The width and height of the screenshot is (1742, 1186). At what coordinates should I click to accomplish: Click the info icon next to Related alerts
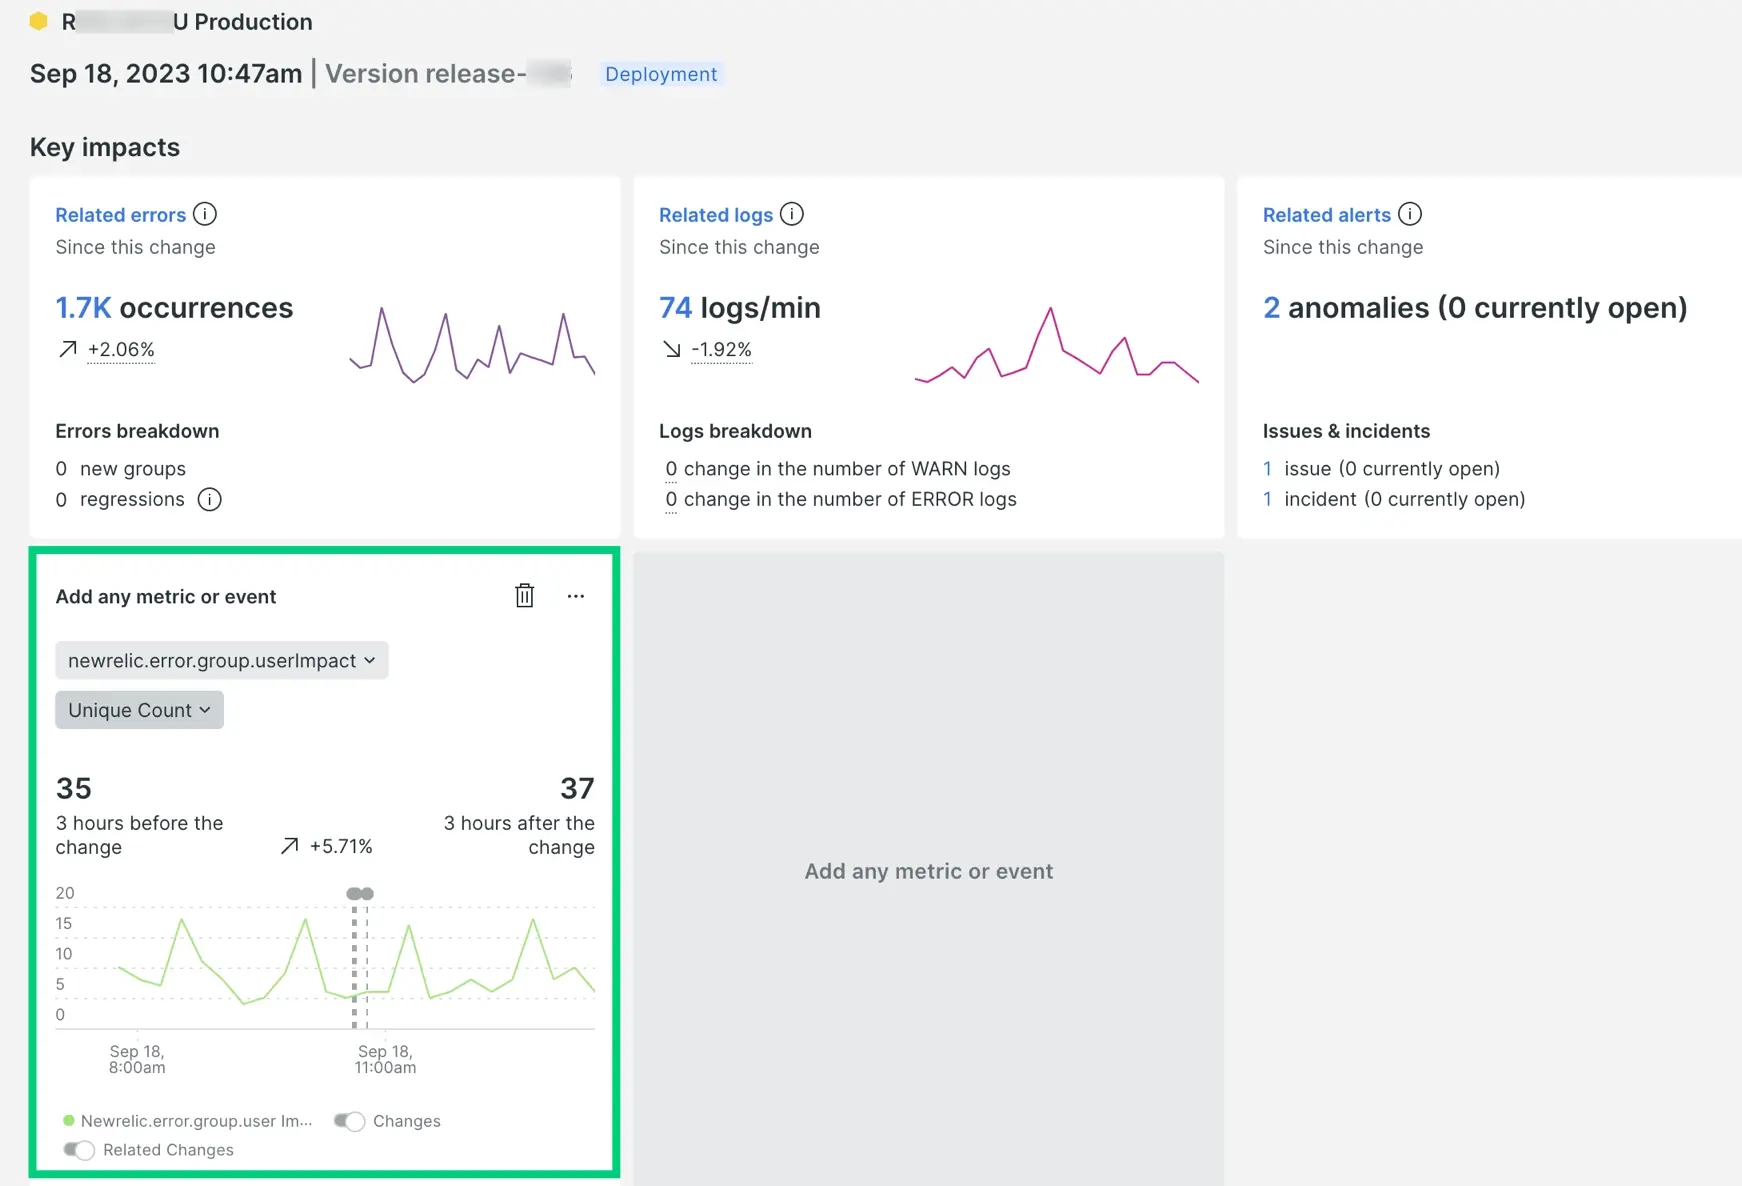(1410, 214)
